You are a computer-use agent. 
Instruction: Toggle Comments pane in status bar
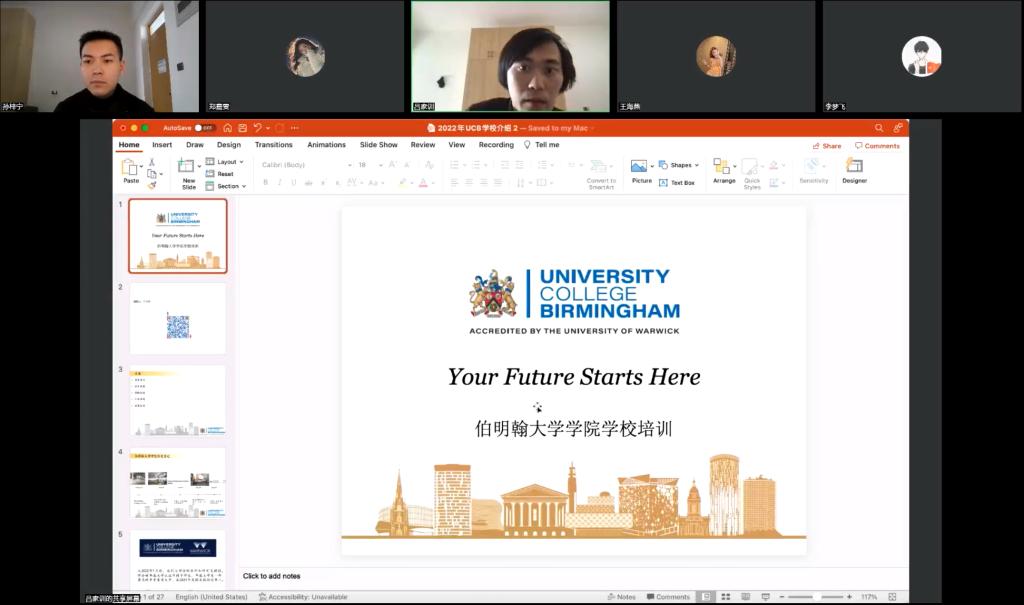pos(668,597)
